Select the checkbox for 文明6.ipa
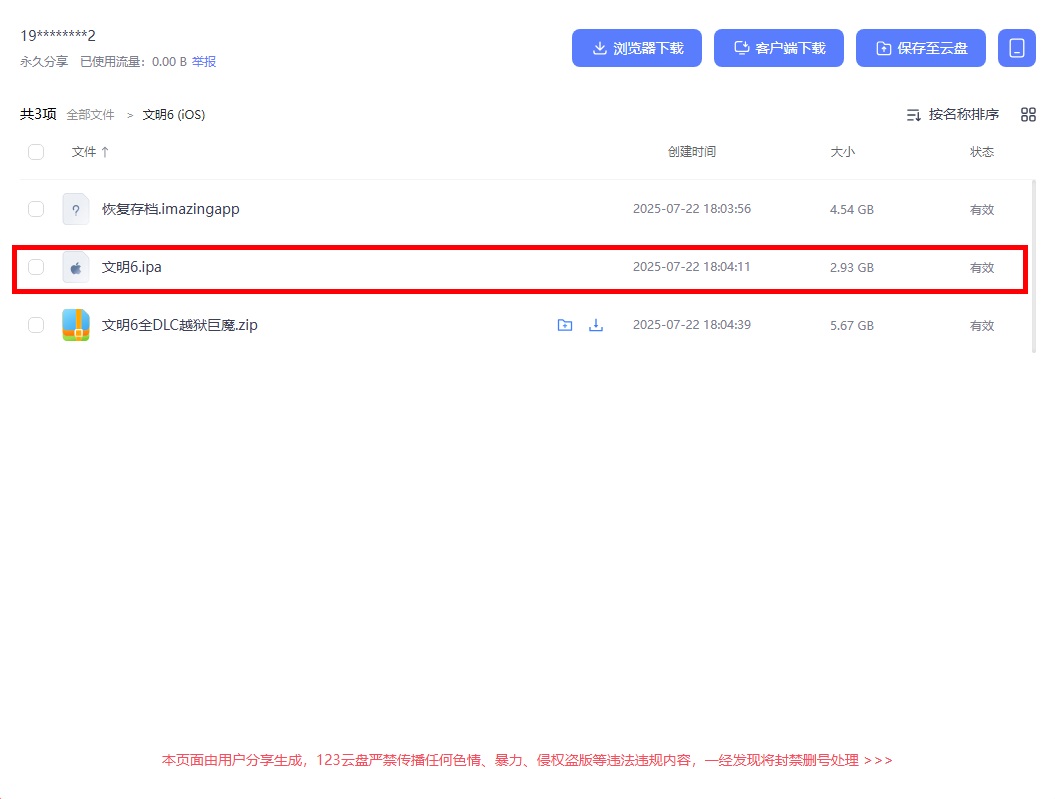Viewport: 1055px width, 799px height. pyautogui.click(x=36, y=268)
